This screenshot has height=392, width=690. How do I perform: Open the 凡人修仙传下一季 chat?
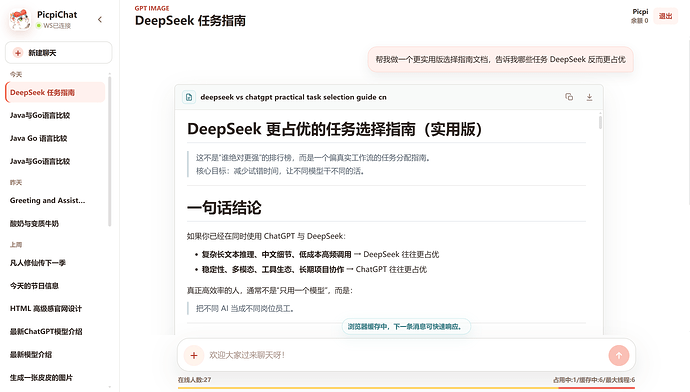pyautogui.click(x=55, y=263)
